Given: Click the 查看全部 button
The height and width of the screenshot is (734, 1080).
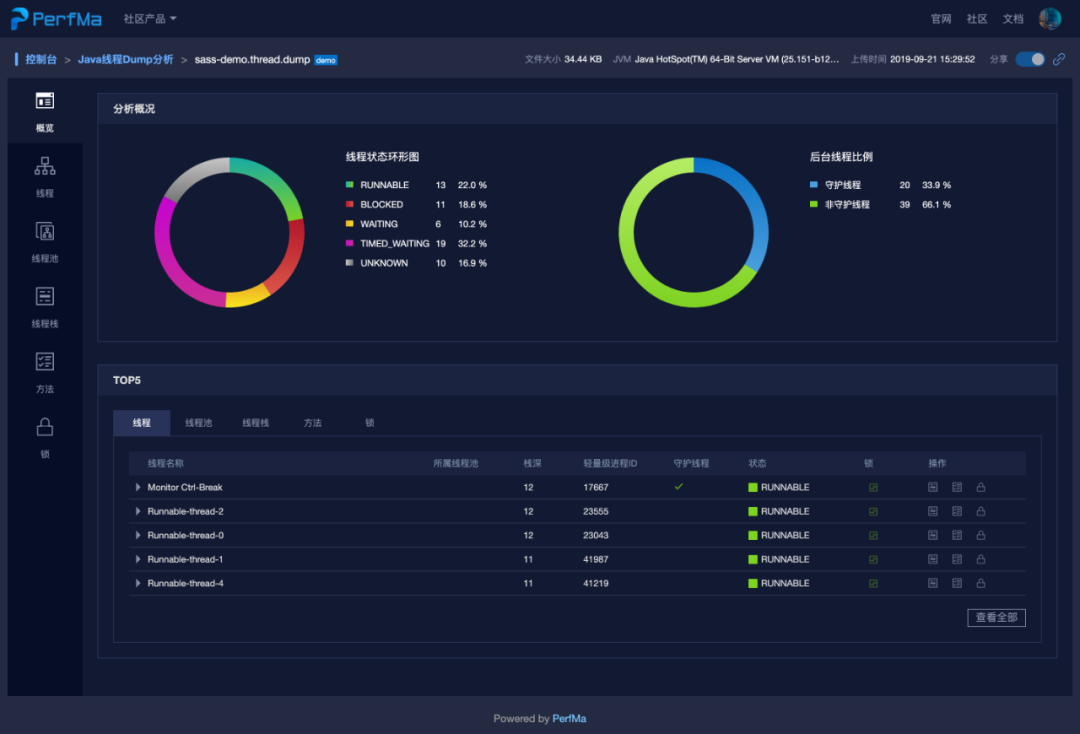Looking at the screenshot, I should pyautogui.click(x=996, y=618).
